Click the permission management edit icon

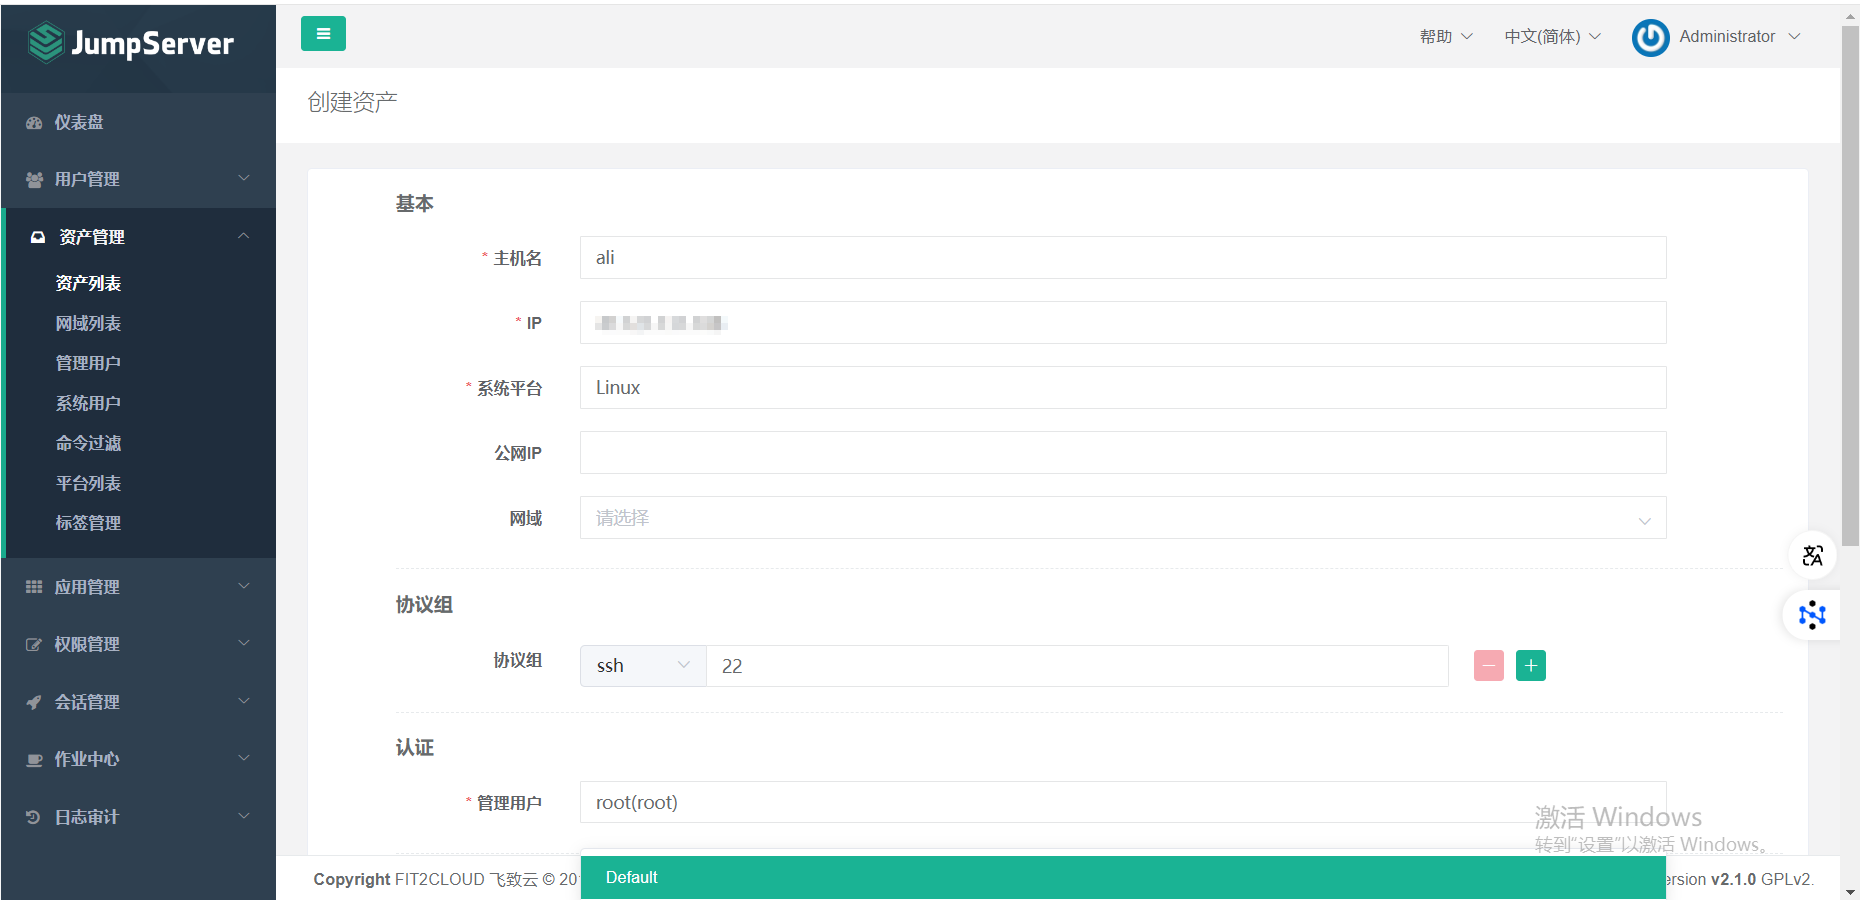coord(34,644)
